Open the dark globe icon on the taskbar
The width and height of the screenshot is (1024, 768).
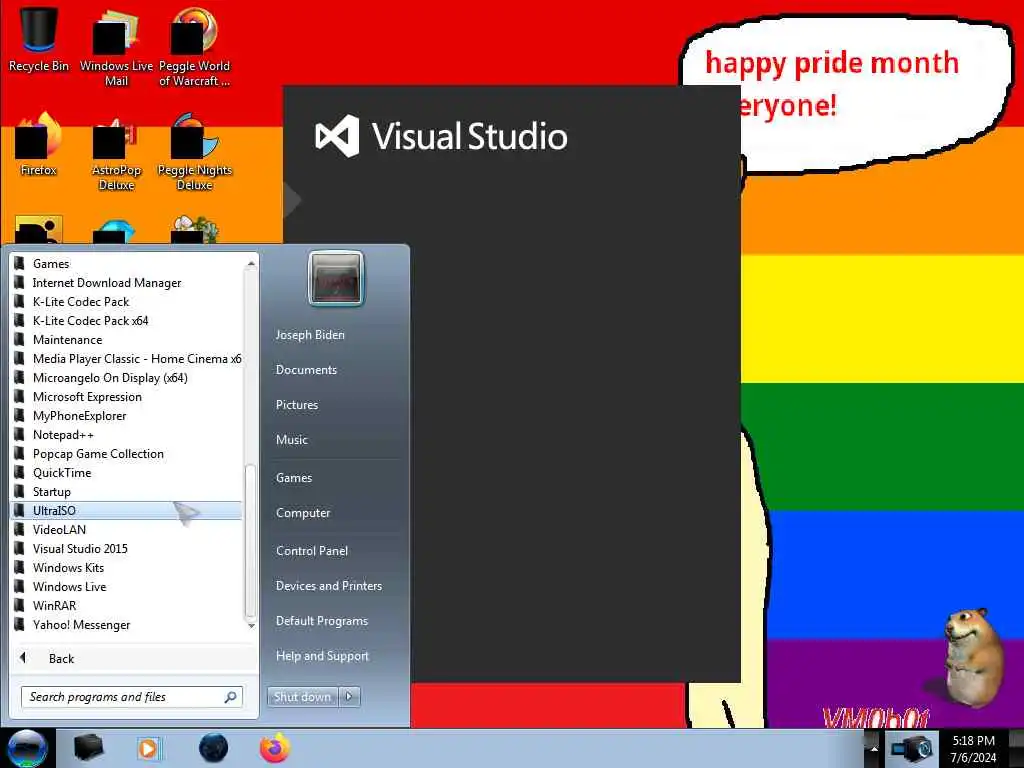coord(214,748)
